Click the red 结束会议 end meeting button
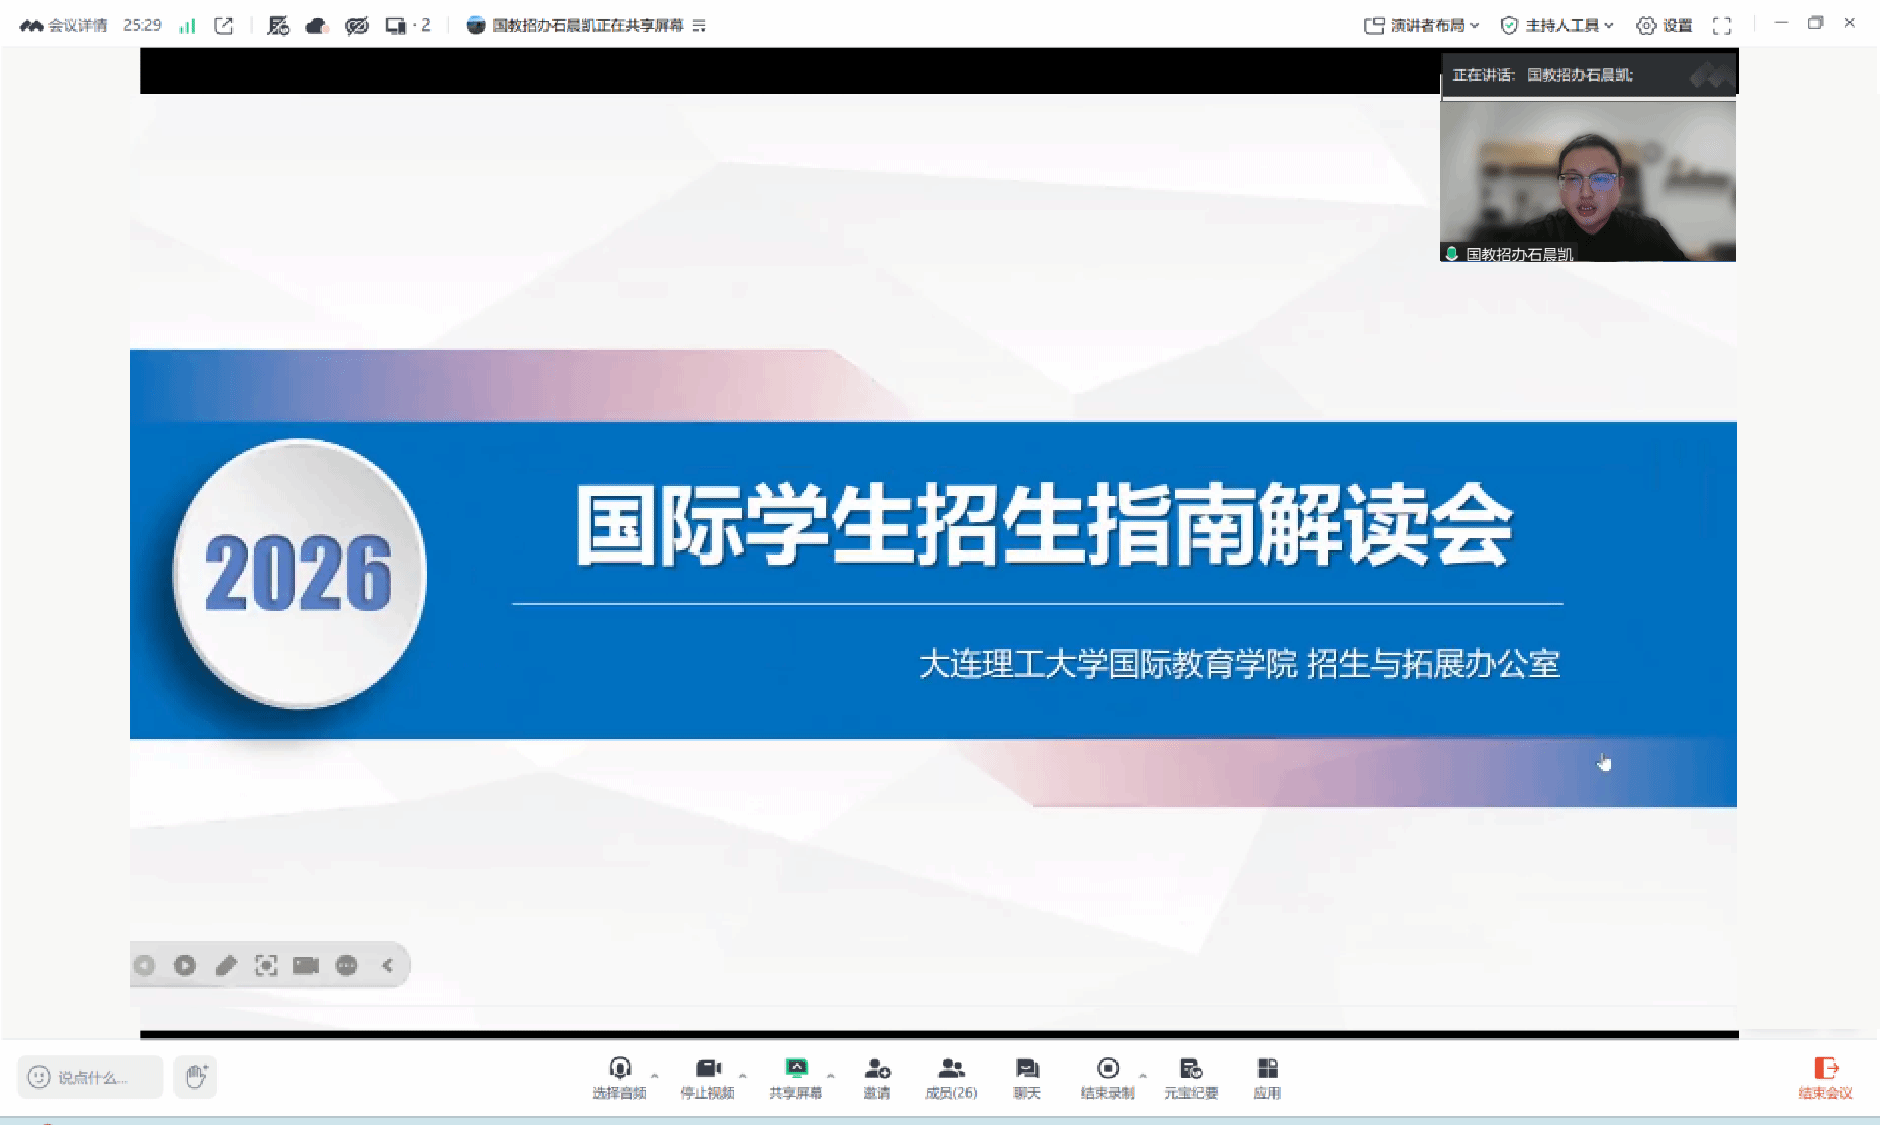Image resolution: width=1880 pixels, height=1126 pixels. coord(1826,1079)
